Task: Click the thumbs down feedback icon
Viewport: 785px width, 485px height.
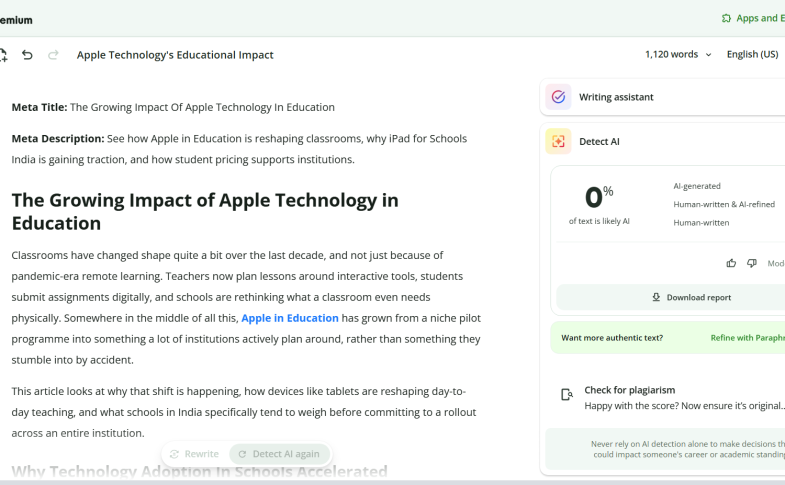Action: tap(751, 263)
